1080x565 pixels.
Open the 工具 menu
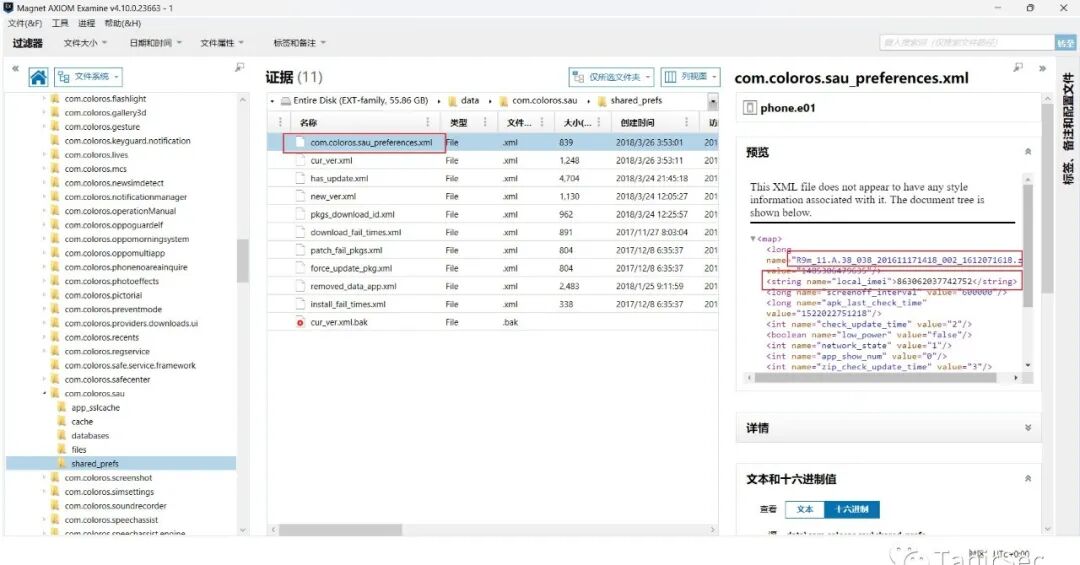tap(60, 23)
